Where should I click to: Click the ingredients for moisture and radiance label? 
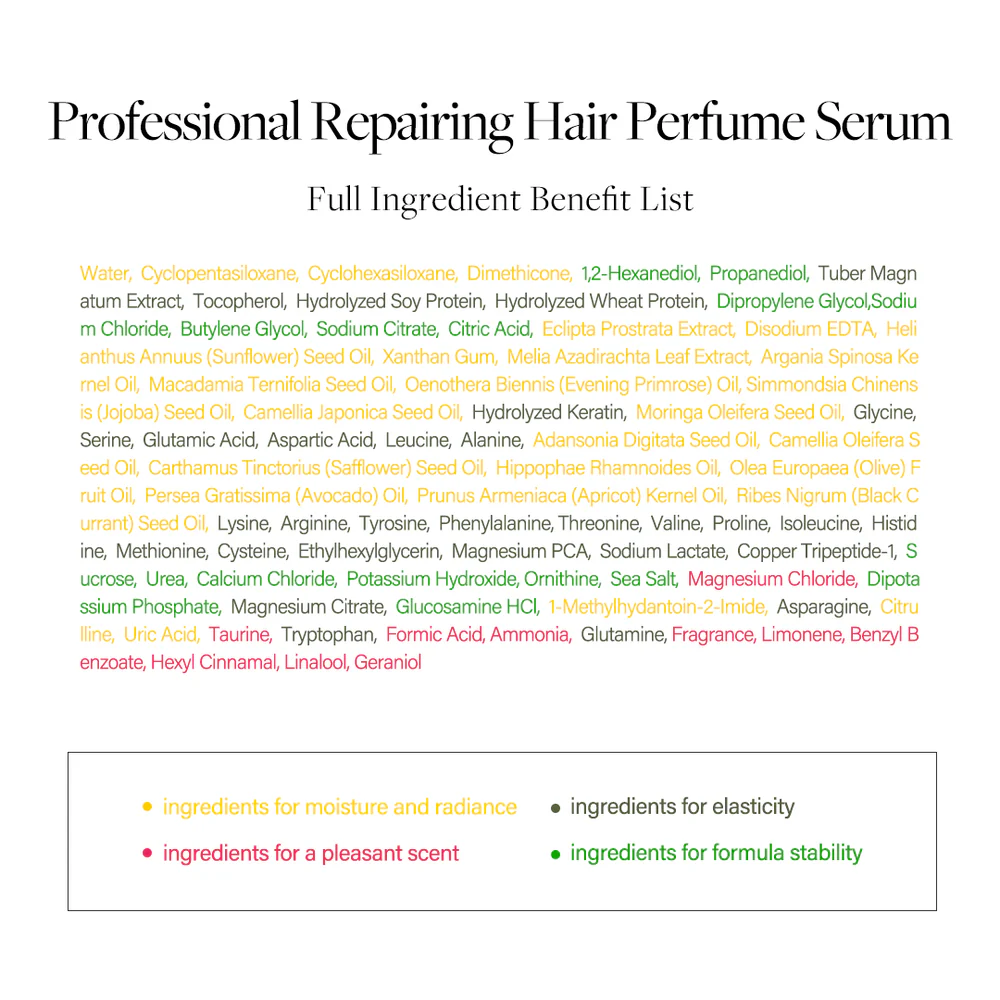(x=340, y=807)
